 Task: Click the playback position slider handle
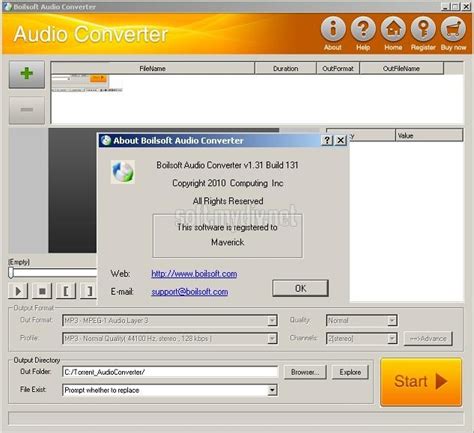coord(11,273)
